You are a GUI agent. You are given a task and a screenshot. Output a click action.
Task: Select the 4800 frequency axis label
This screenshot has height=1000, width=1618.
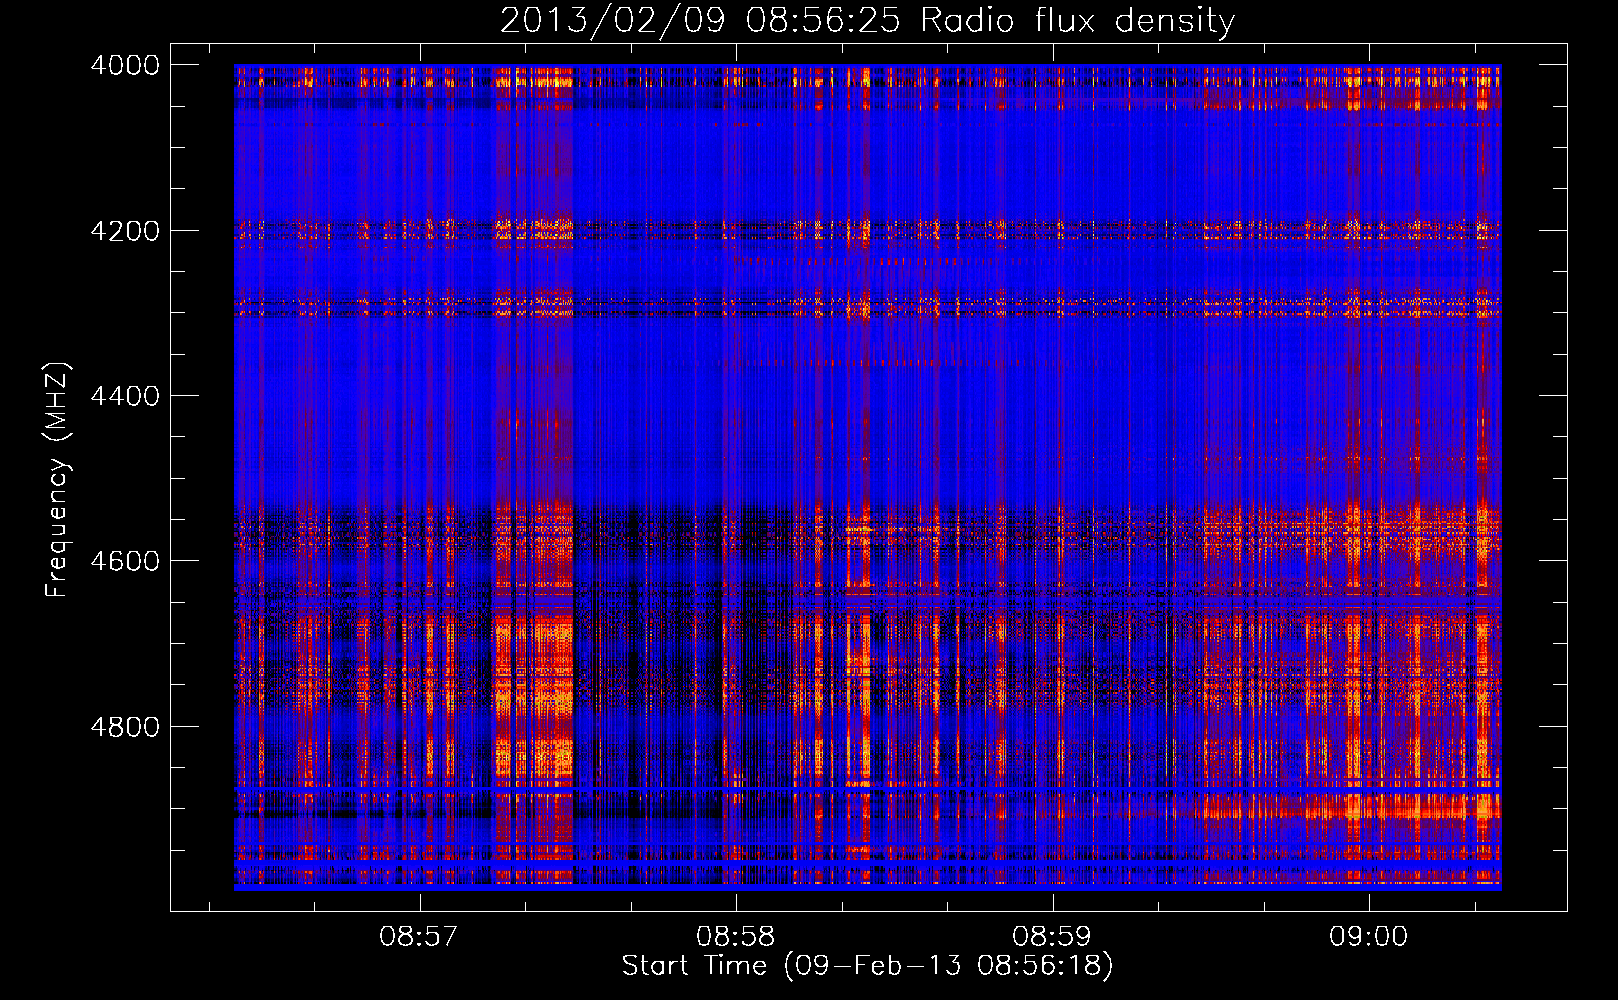point(125,727)
